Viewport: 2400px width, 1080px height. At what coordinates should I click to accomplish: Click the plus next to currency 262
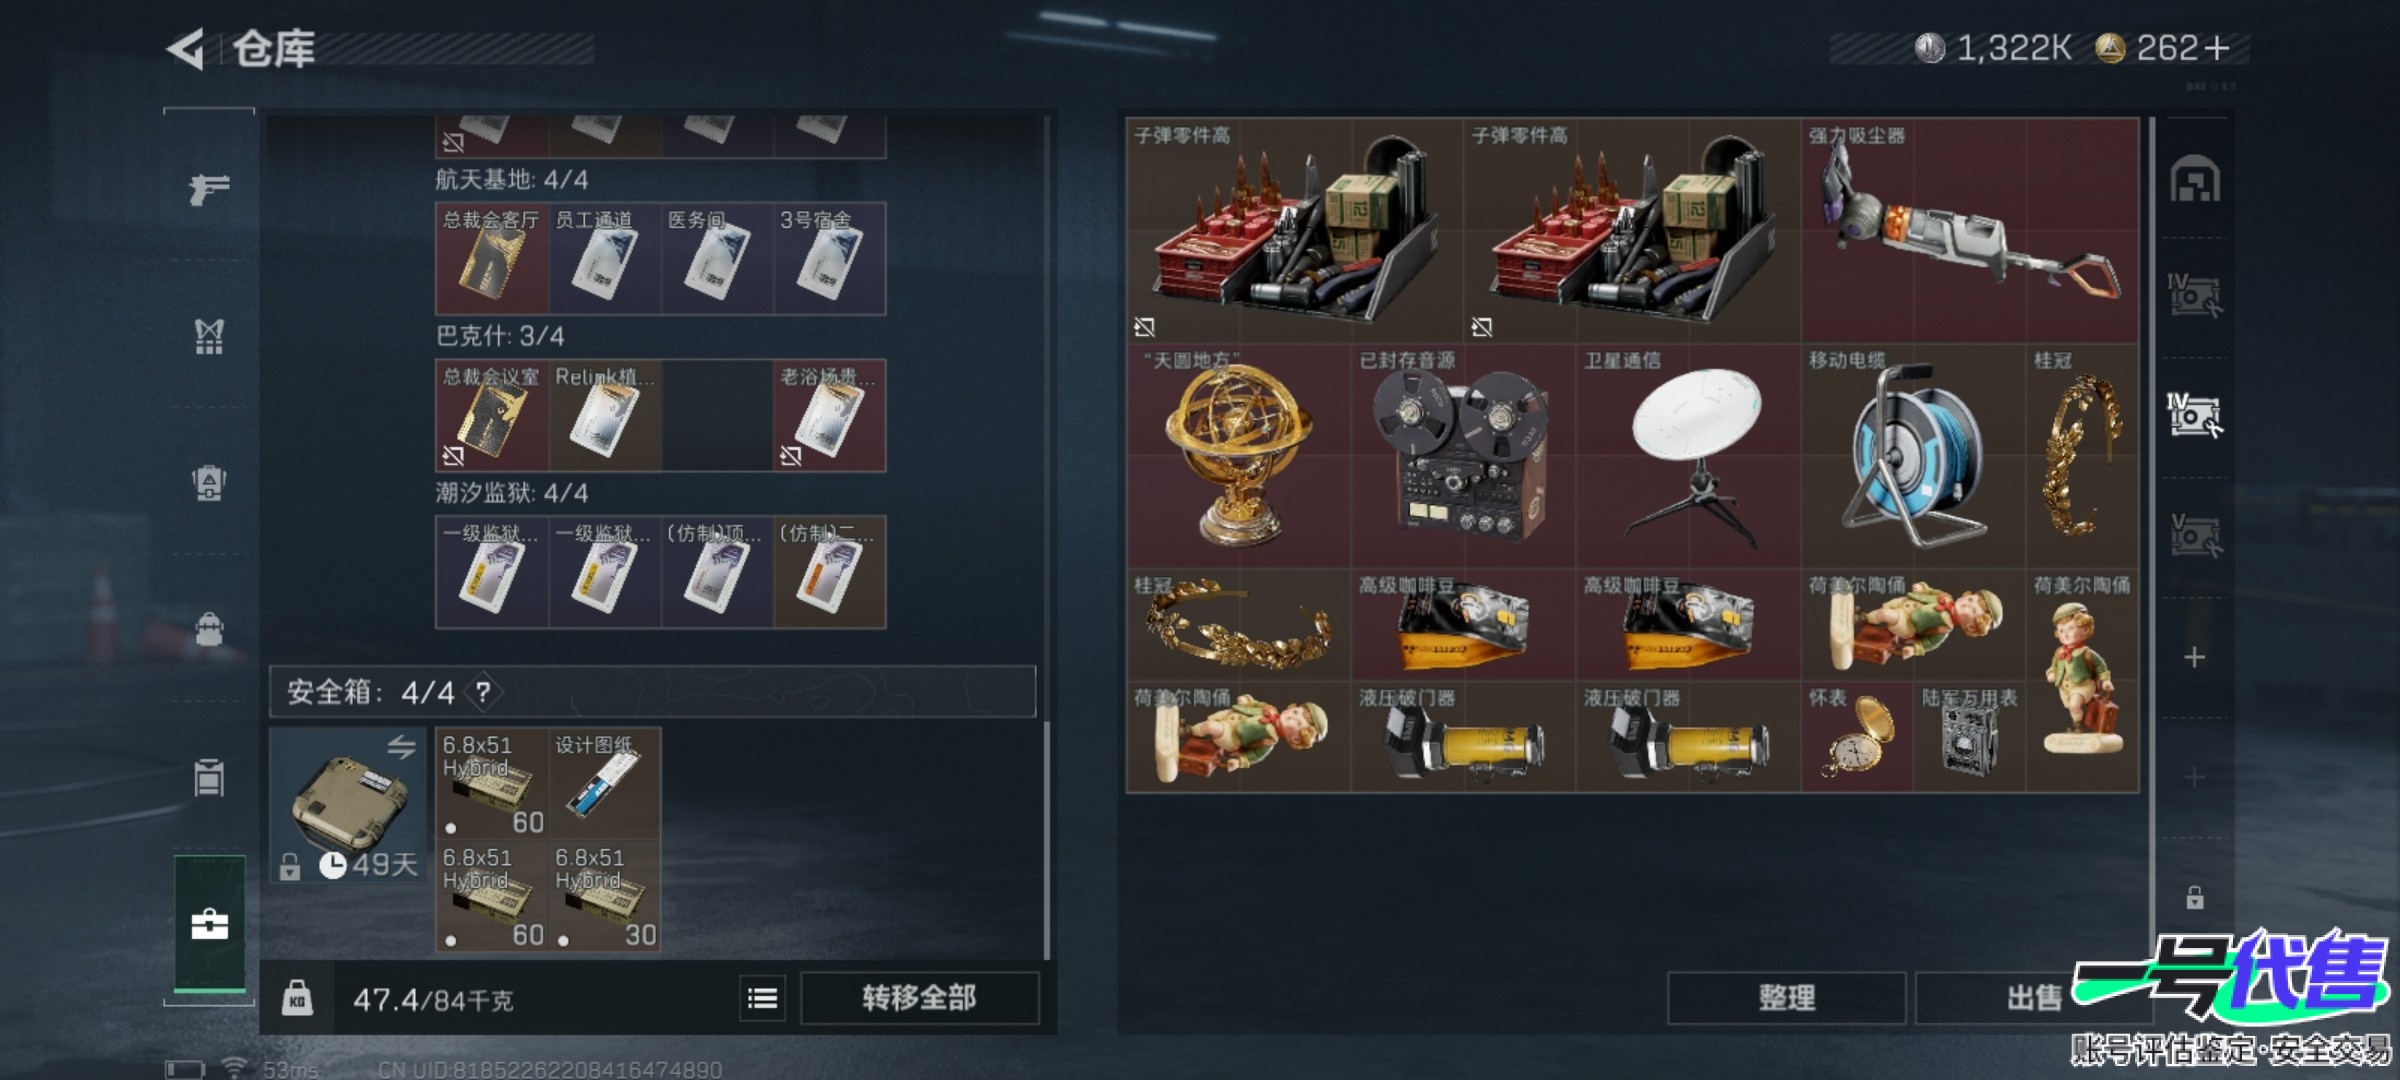tap(2216, 48)
